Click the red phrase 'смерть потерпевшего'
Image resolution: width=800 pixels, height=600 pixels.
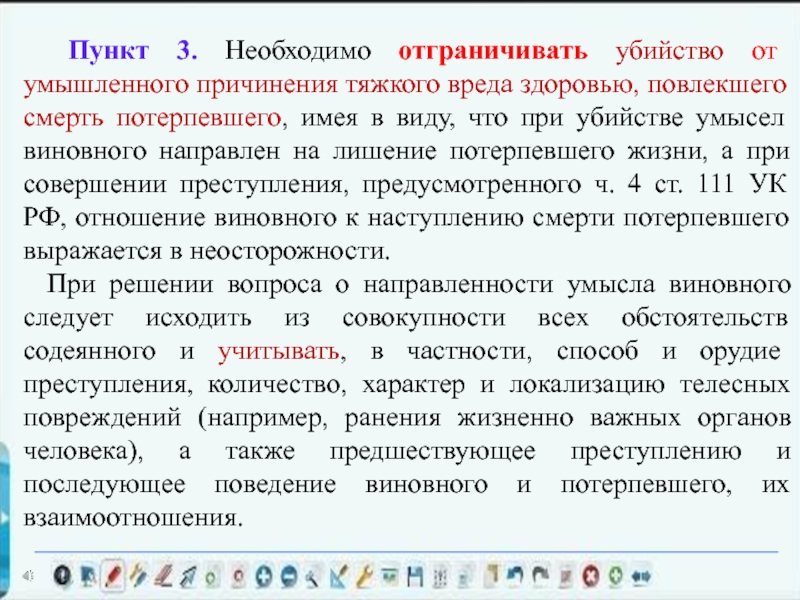(152, 118)
